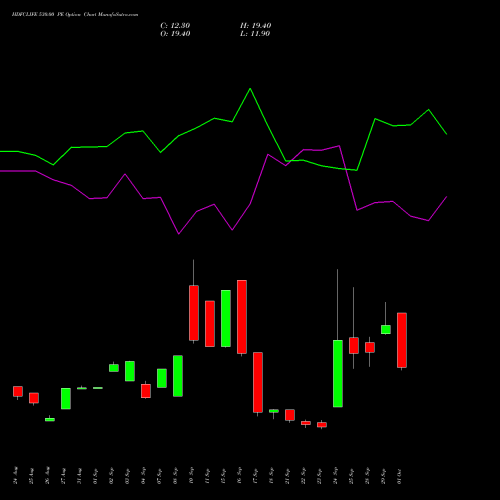Click the last red candle for 01 Oct

pyautogui.click(x=402, y=340)
